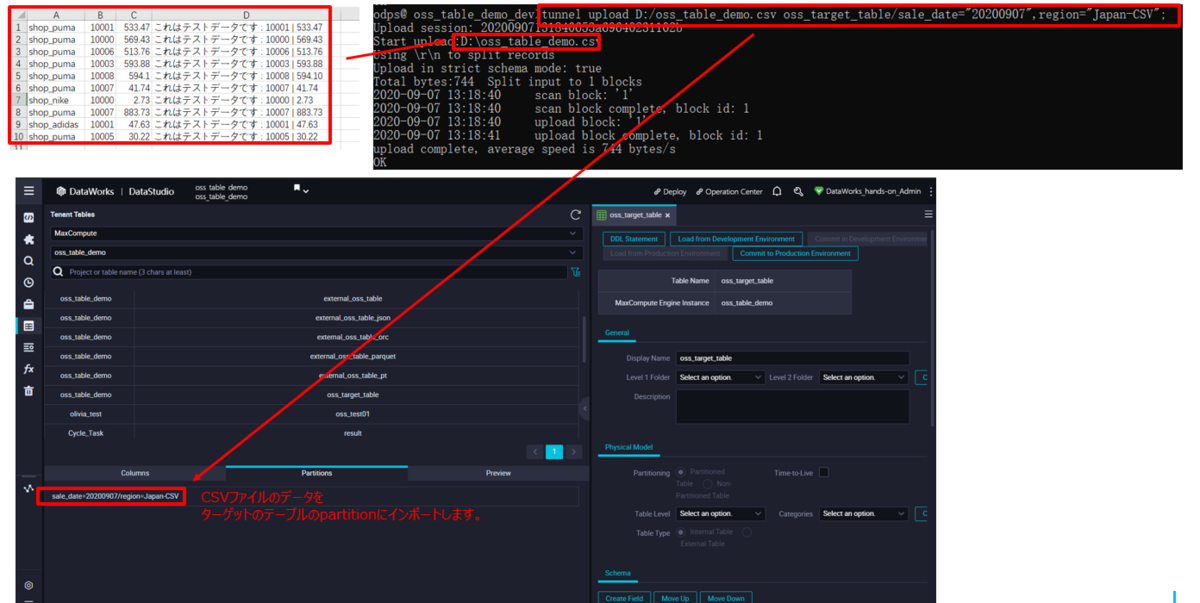Go to the General section tab
Viewport: 1200px width, 603px height.
616,333
